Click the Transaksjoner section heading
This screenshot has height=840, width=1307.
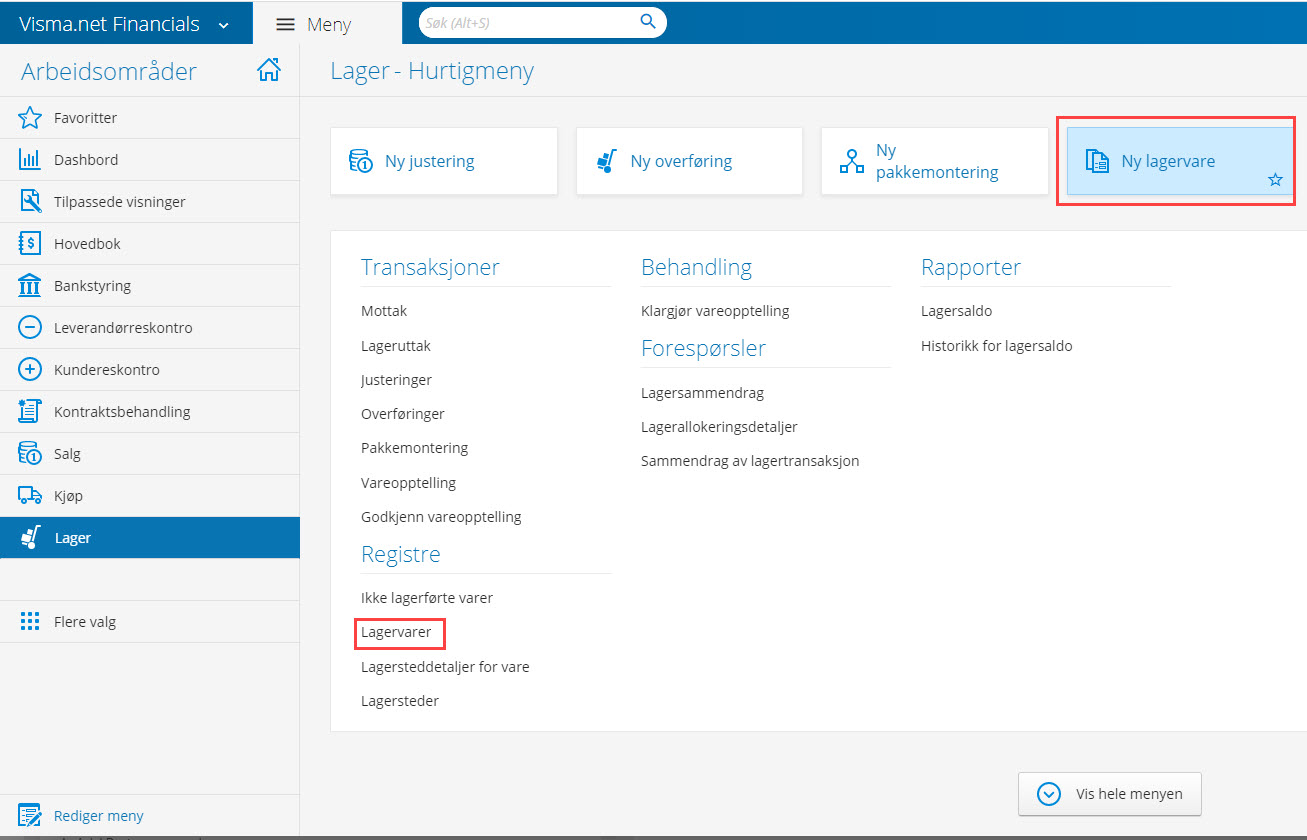pos(430,267)
